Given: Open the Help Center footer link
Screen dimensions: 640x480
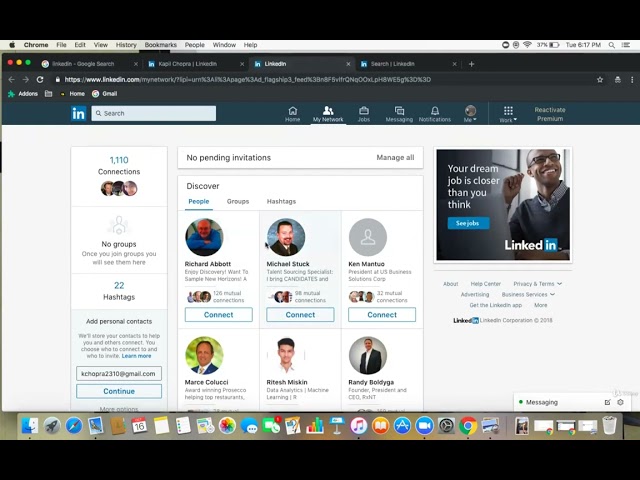Looking at the screenshot, I should point(485,284).
